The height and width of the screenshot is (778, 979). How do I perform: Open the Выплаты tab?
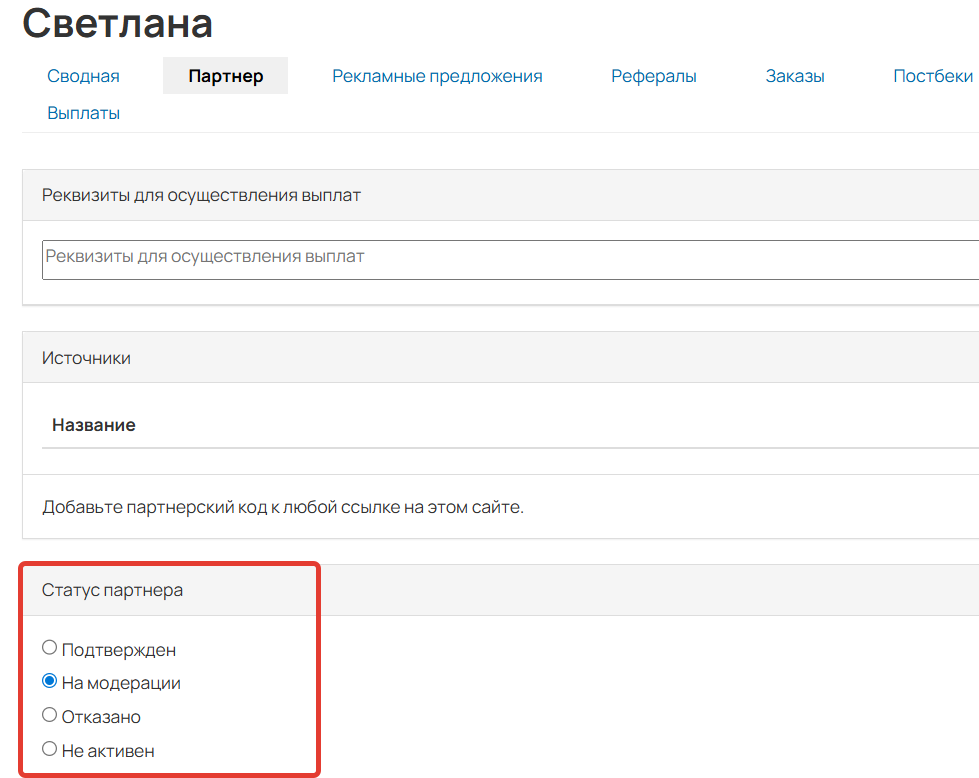click(84, 112)
